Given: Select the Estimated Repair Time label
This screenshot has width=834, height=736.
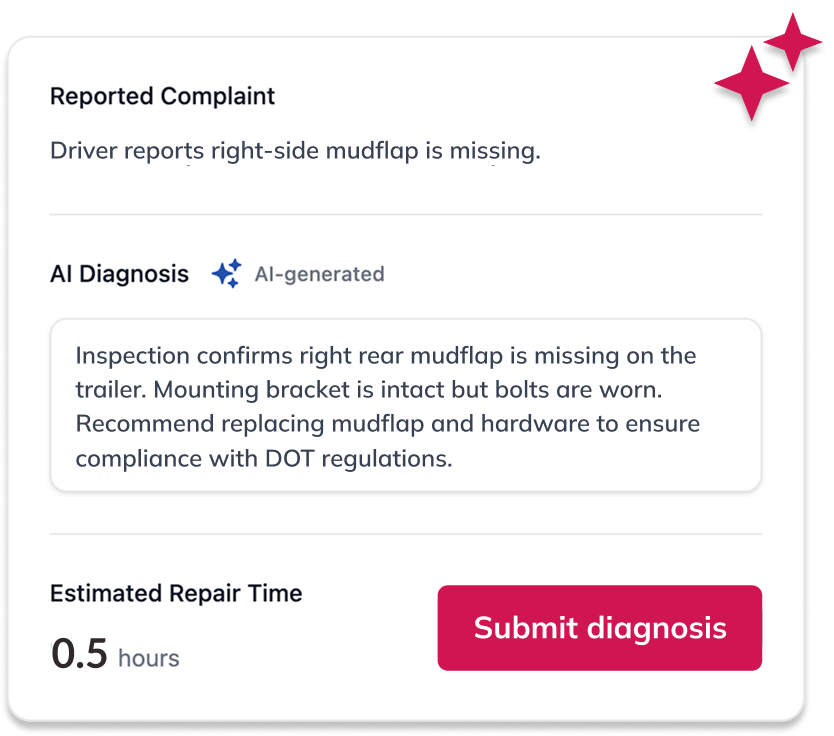Looking at the screenshot, I should 176,593.
